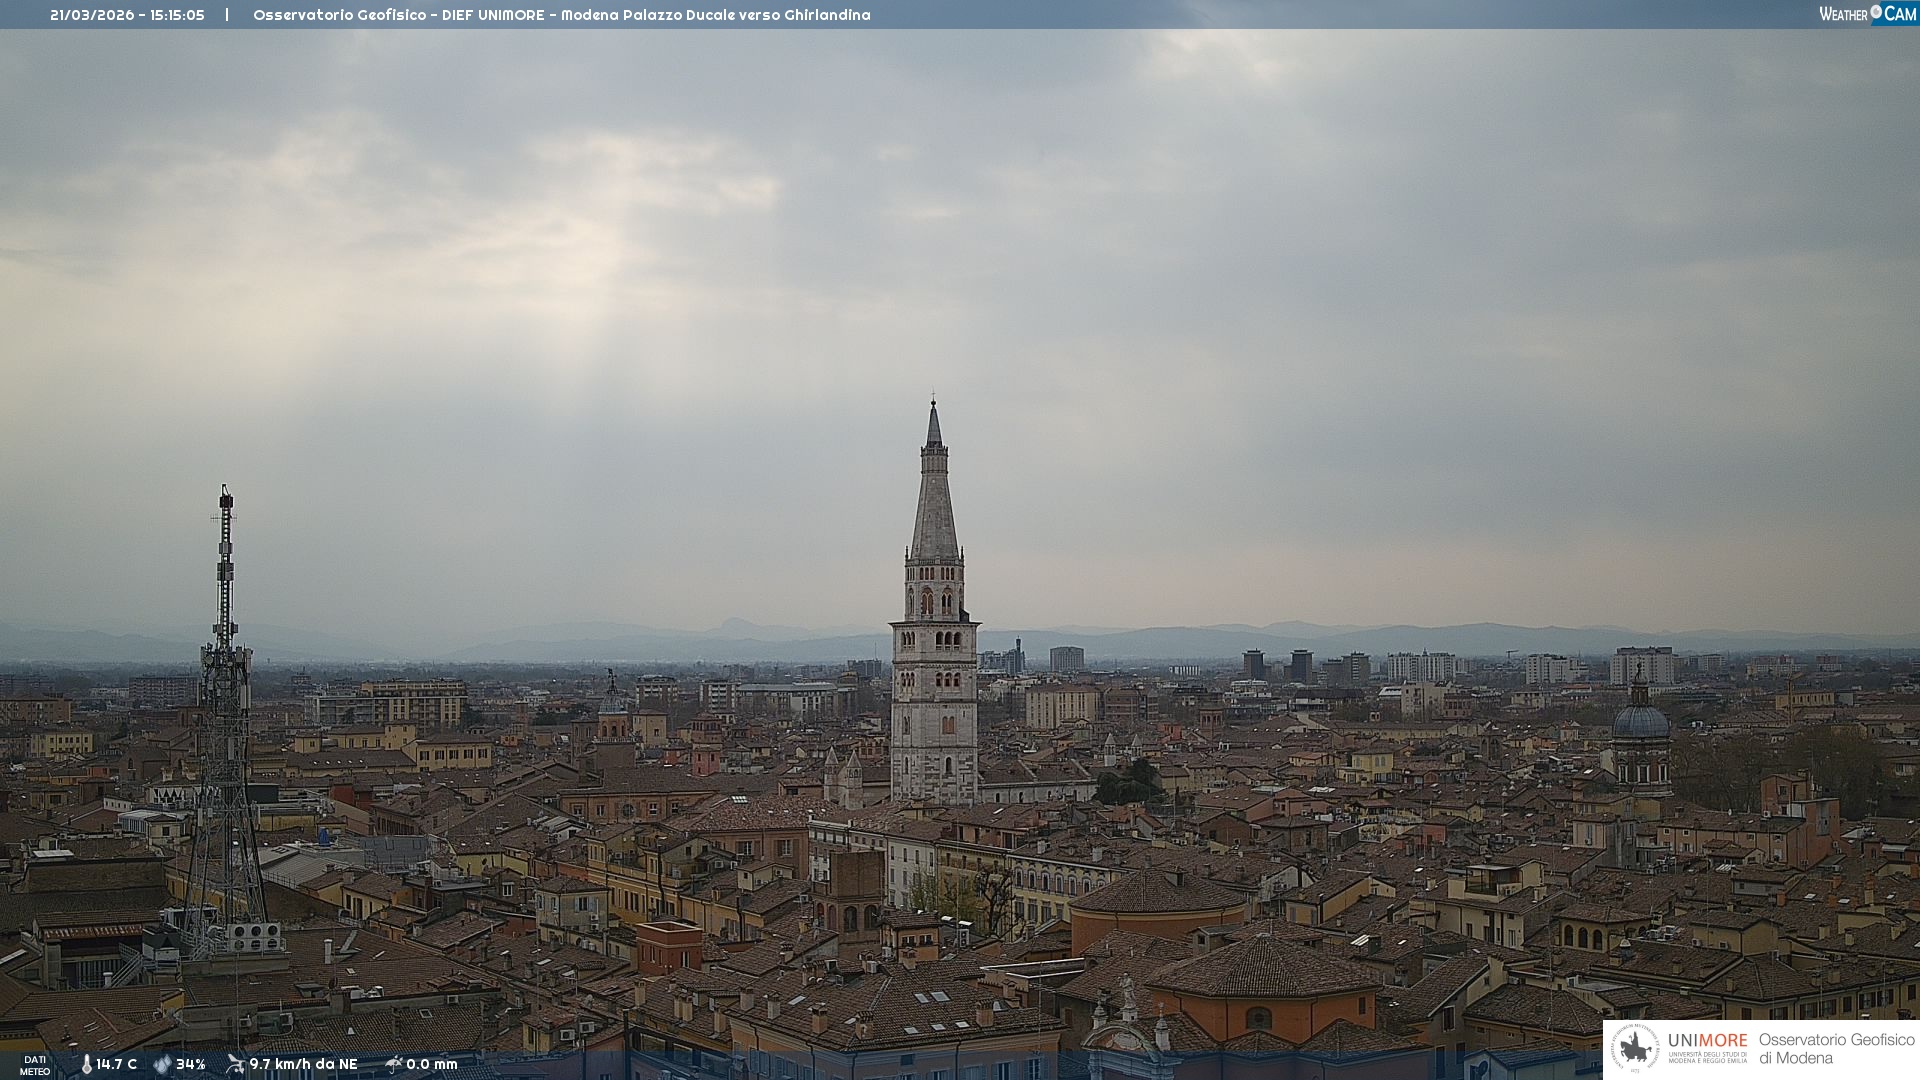Click the 0.0 mm rainfall value
This screenshot has width=1920, height=1080.
coord(432,1064)
